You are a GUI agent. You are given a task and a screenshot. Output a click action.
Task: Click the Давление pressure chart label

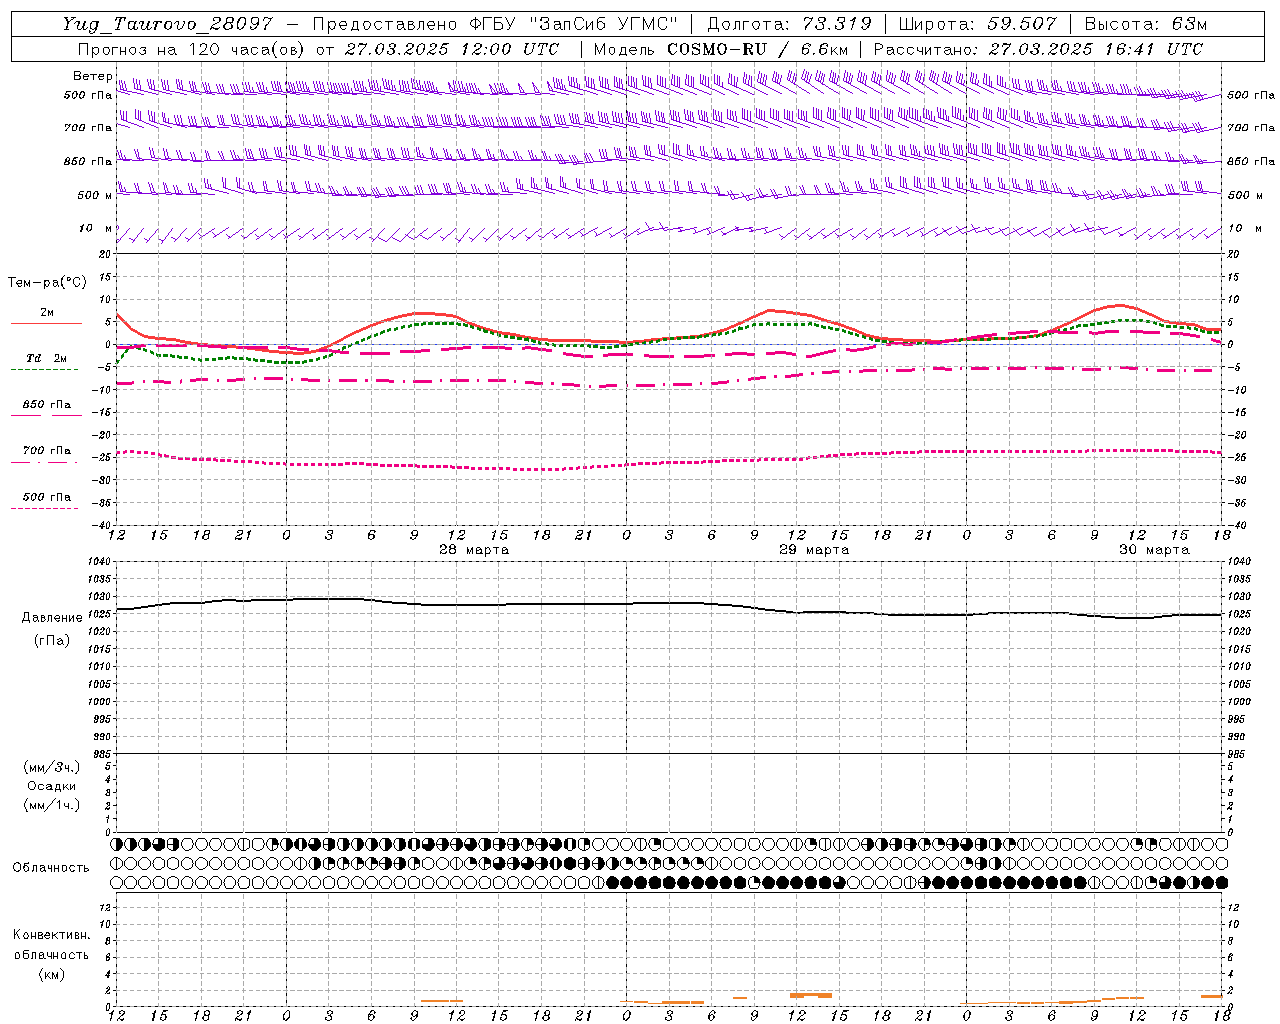[52, 618]
